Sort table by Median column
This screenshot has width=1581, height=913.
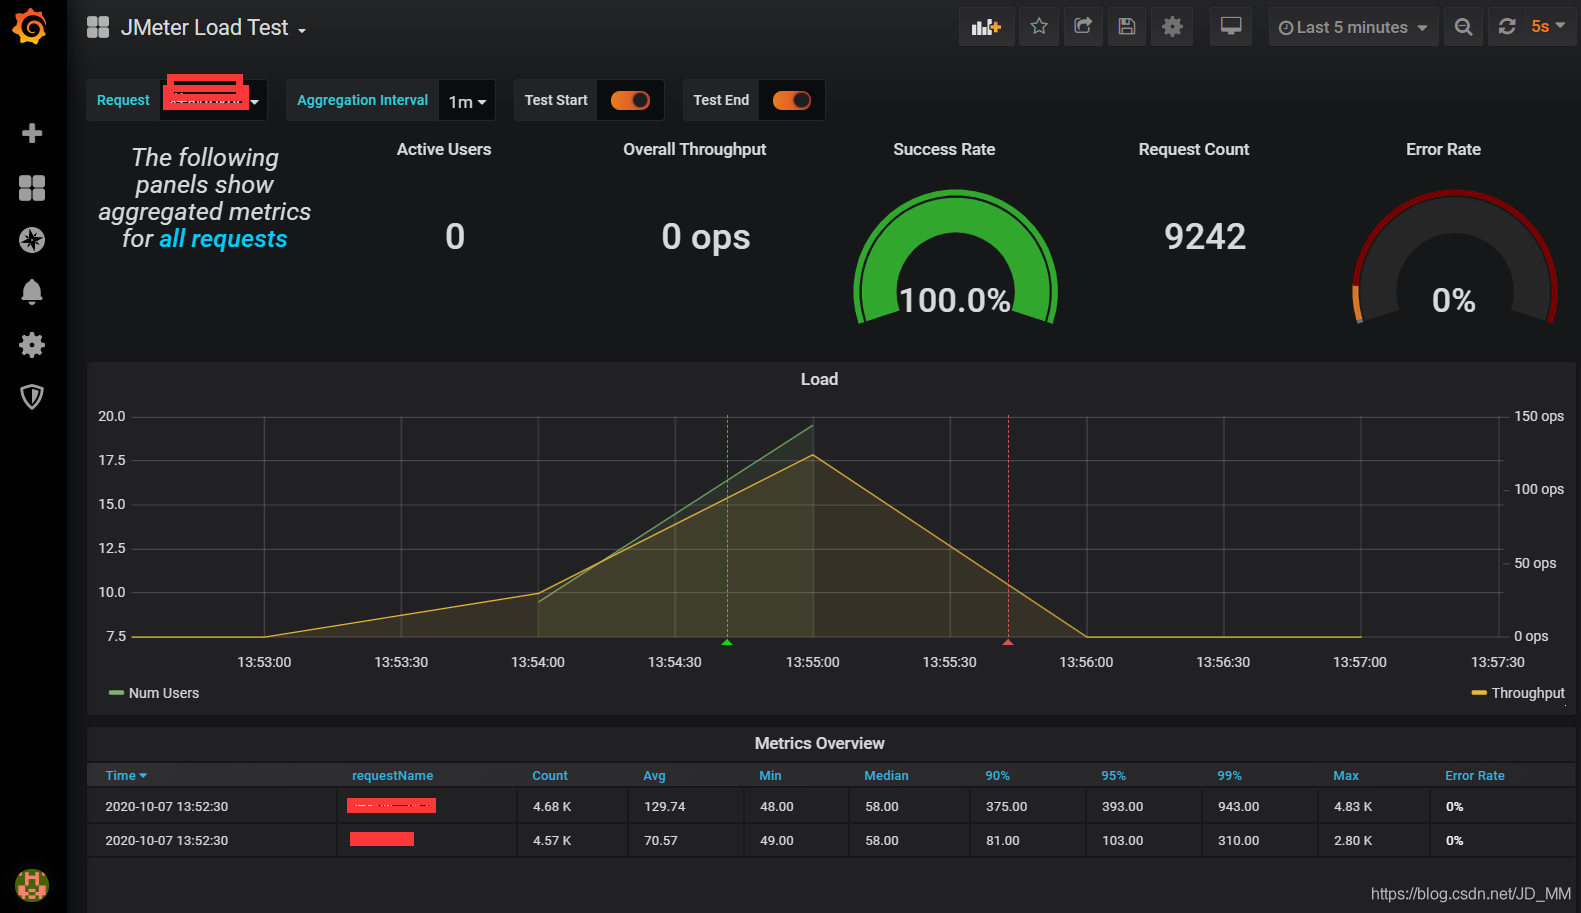coord(886,776)
